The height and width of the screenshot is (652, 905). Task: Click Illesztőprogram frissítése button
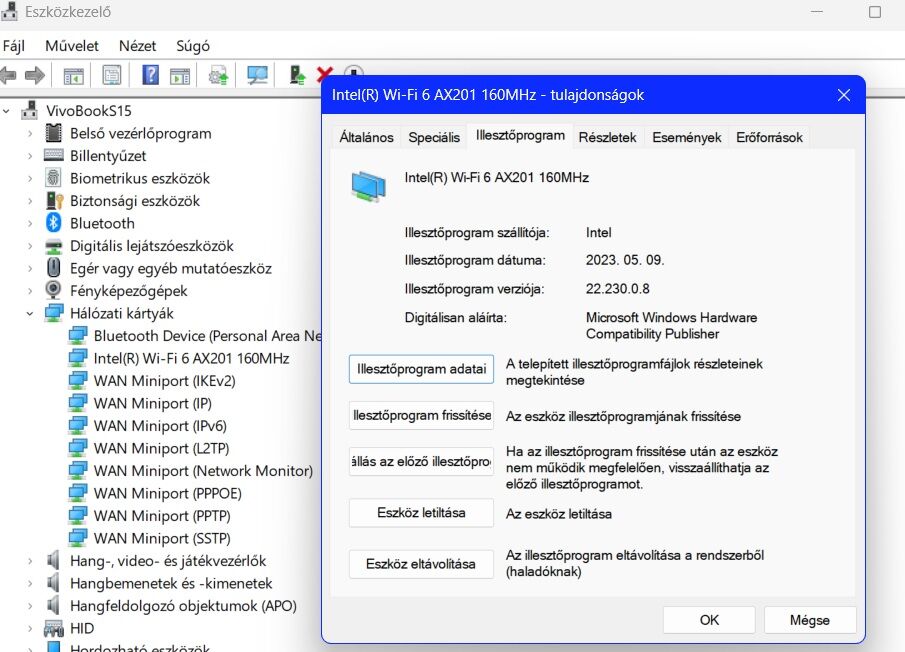click(x=421, y=415)
